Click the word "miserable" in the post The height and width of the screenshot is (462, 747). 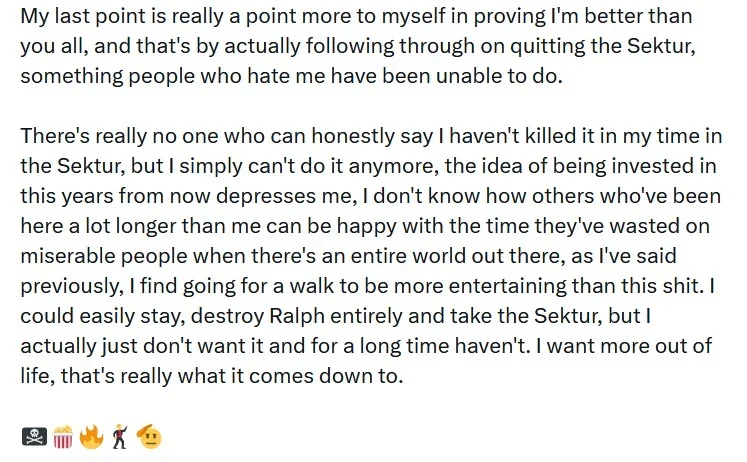pyautogui.click(x=68, y=256)
